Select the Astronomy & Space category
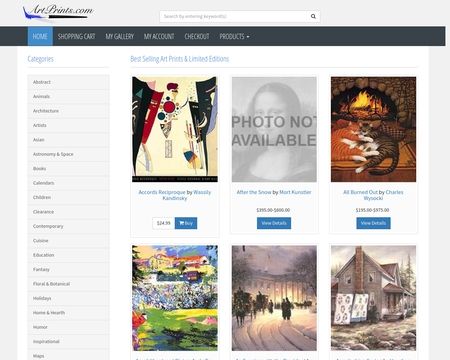The width and height of the screenshot is (450, 360). (68, 154)
